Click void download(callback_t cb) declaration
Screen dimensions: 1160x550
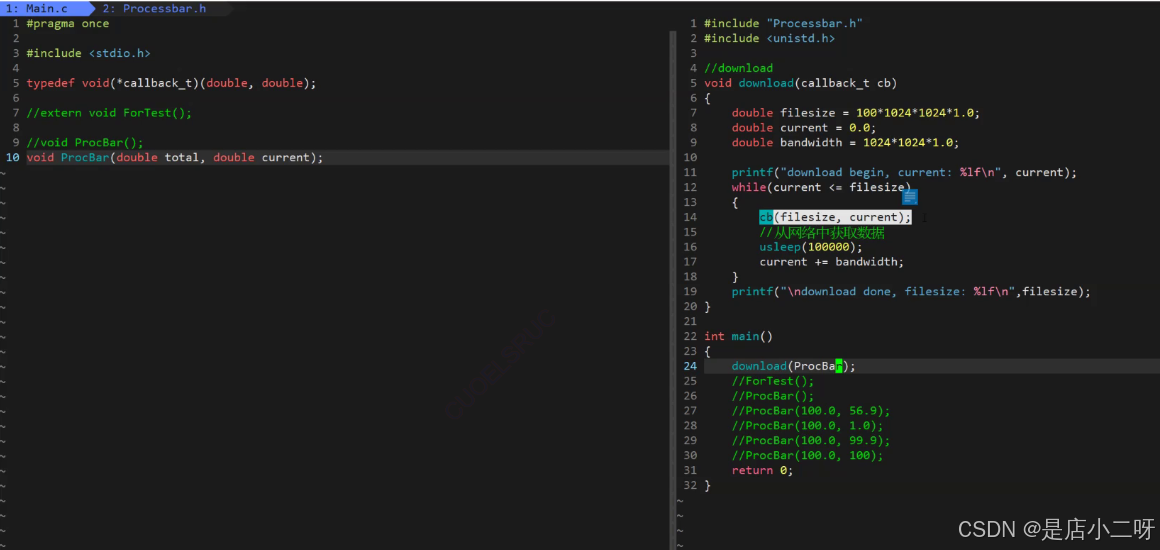coord(800,83)
